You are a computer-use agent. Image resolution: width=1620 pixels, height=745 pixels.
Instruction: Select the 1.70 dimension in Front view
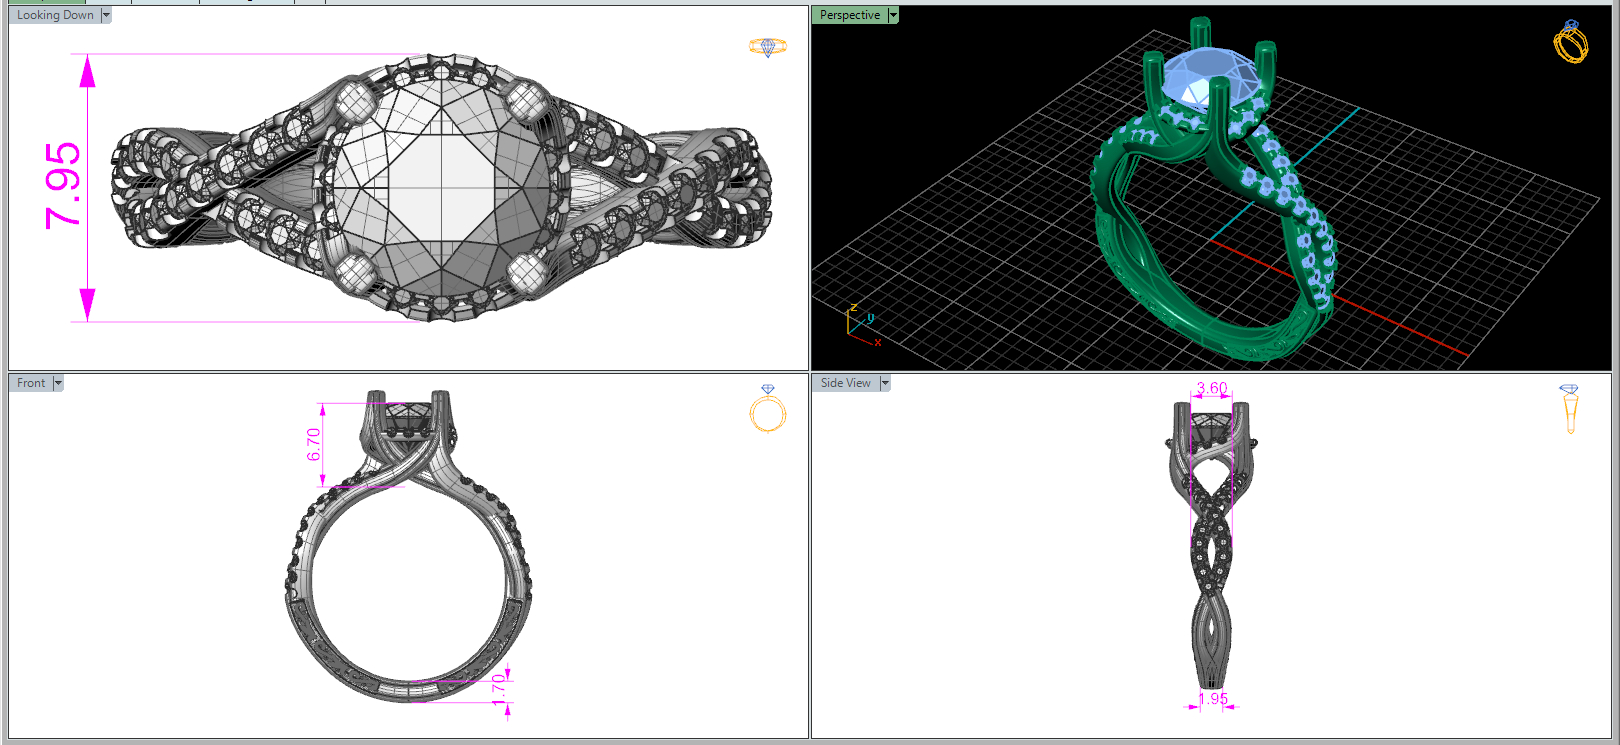coord(499,689)
